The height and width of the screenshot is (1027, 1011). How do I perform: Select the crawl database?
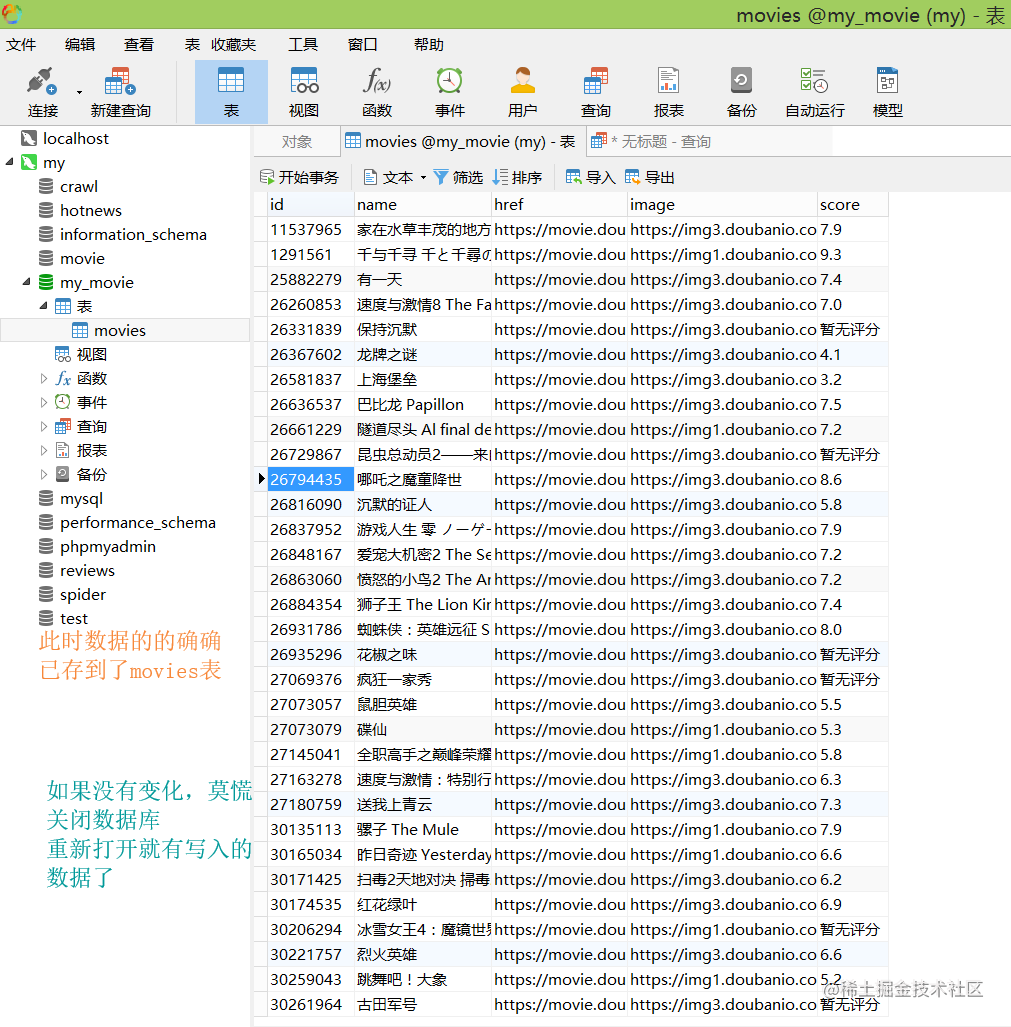tap(79, 187)
